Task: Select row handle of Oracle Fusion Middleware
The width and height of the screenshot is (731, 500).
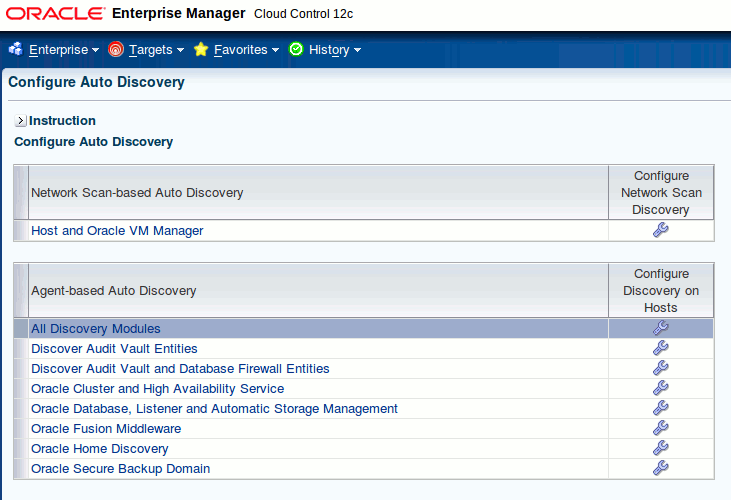Action: (x=21, y=429)
